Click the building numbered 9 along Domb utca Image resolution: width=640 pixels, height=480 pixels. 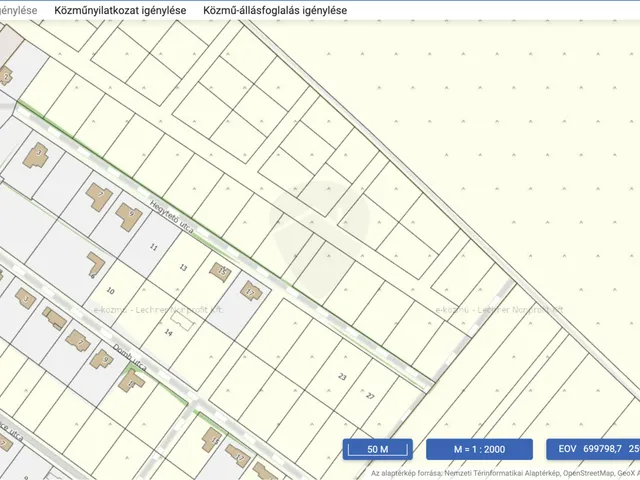[102, 359]
